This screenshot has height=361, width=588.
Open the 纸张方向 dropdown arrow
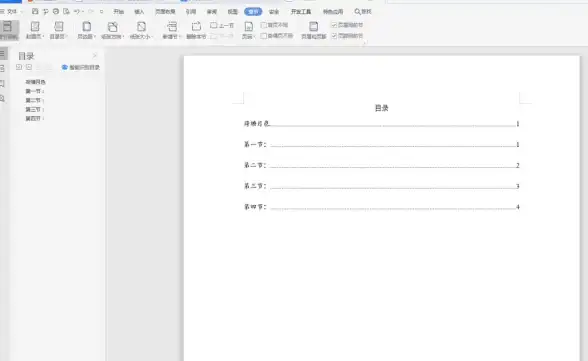pos(123,36)
